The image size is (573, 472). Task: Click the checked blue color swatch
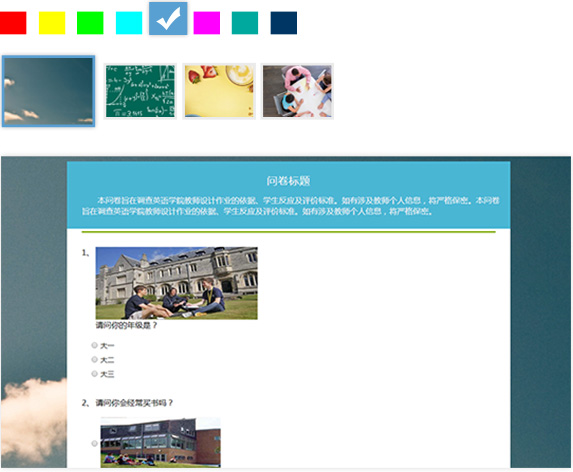tap(168, 19)
